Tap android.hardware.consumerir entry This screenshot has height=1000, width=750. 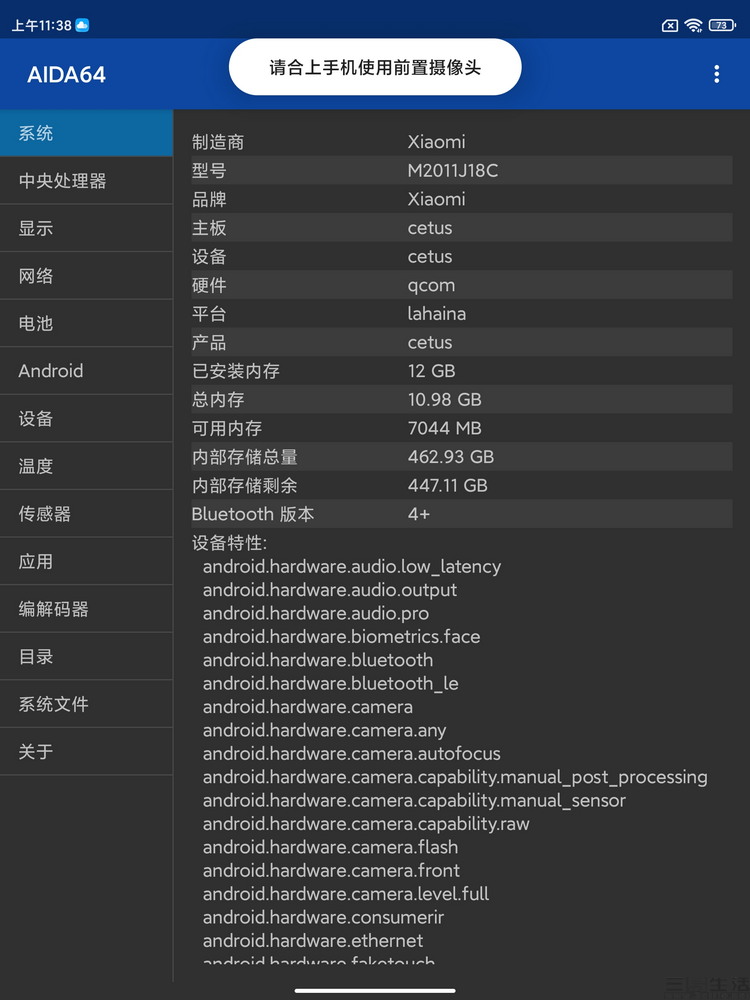point(323,917)
